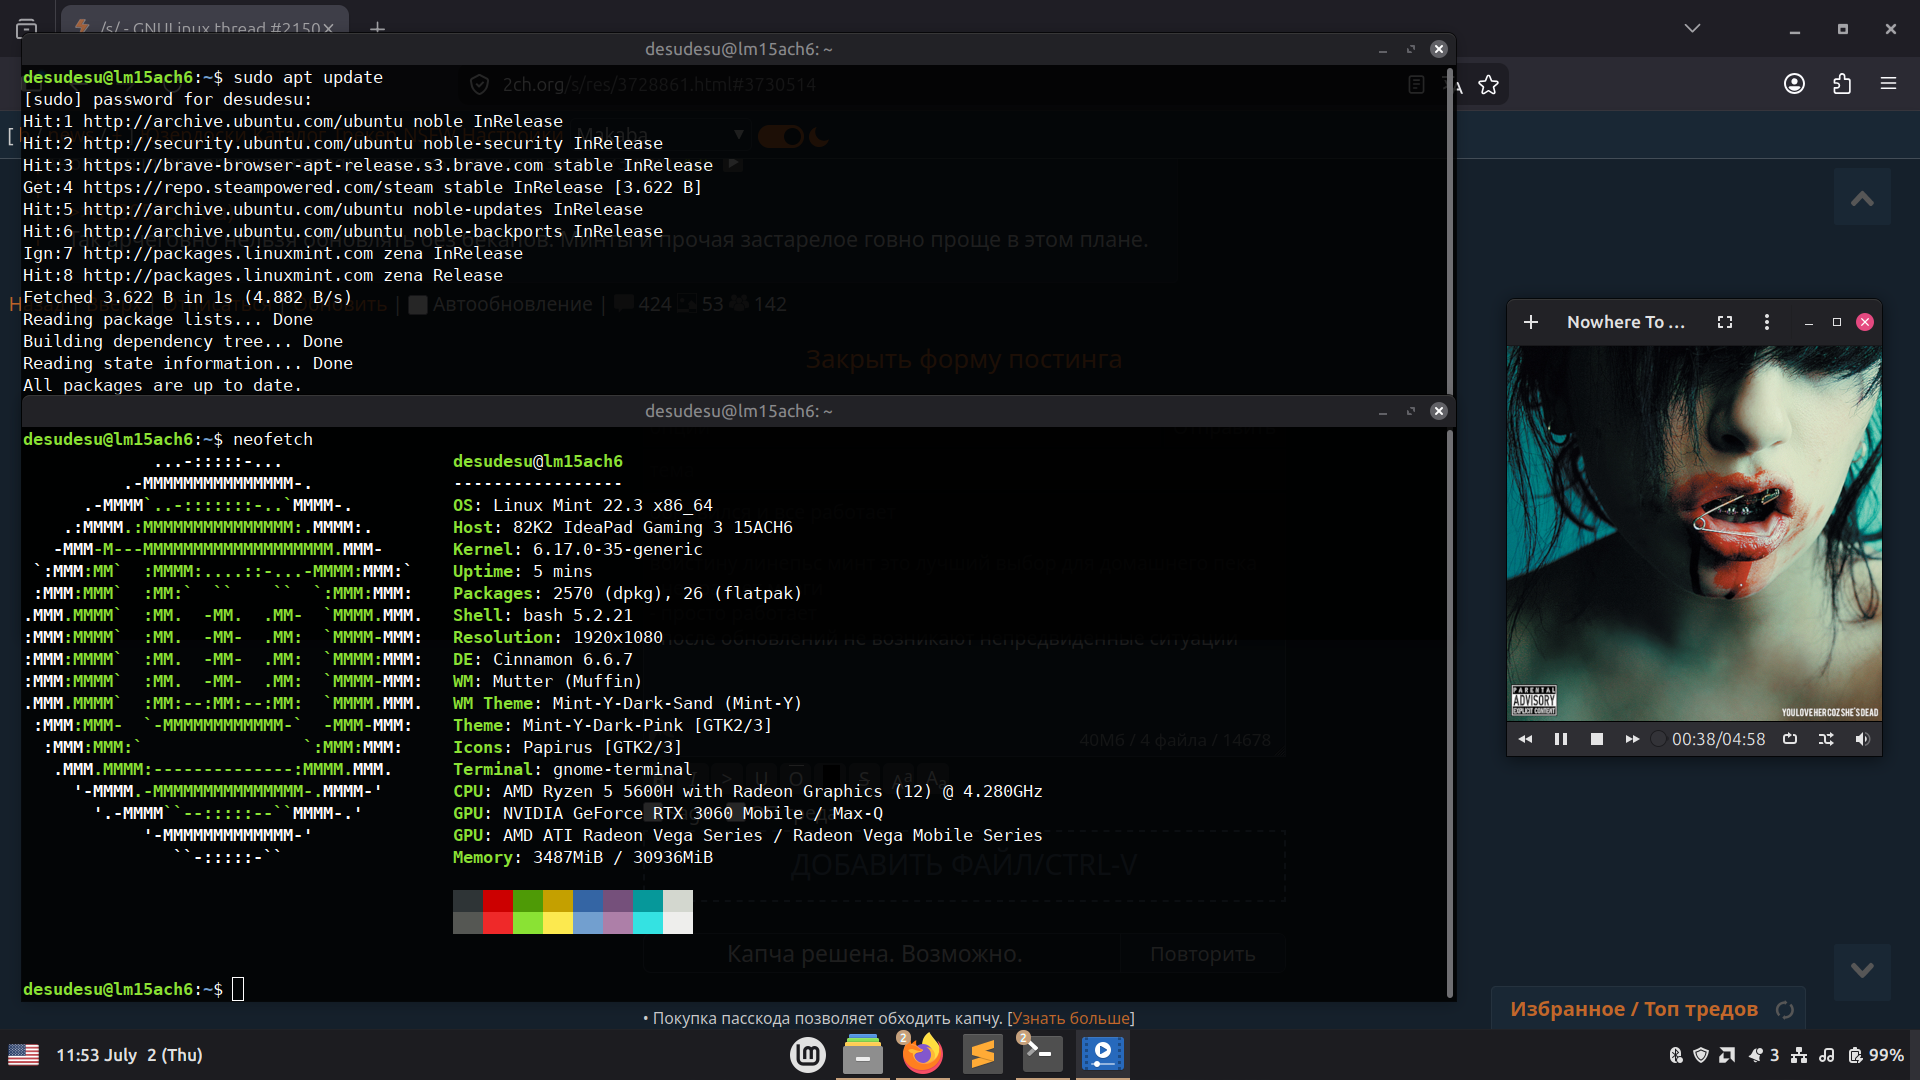Open the Files manager from the taskbar
Viewport: 1920px width, 1080px height.
pyautogui.click(x=863, y=1054)
